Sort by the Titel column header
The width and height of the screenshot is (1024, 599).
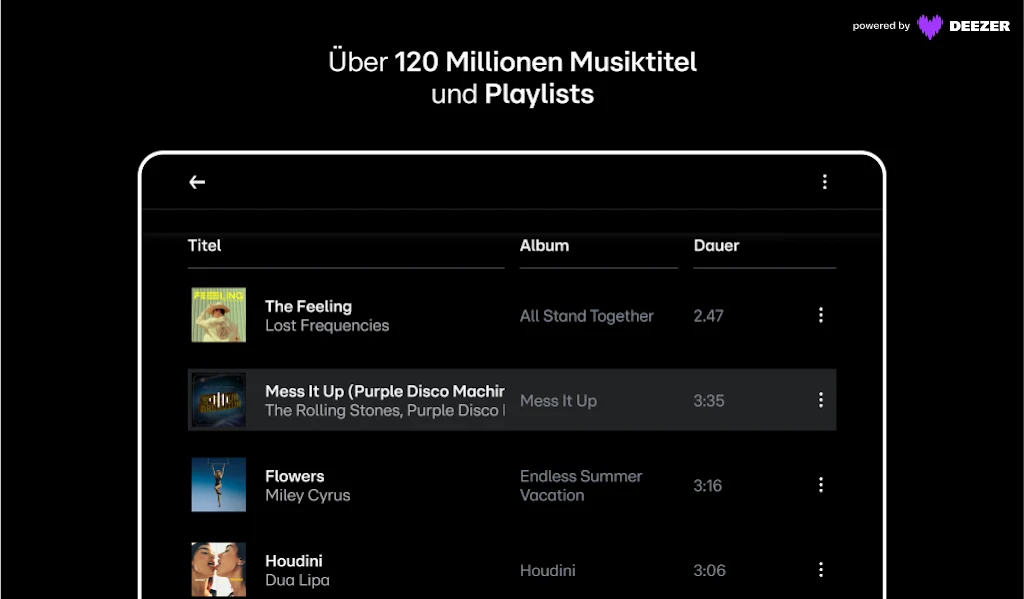[205, 246]
